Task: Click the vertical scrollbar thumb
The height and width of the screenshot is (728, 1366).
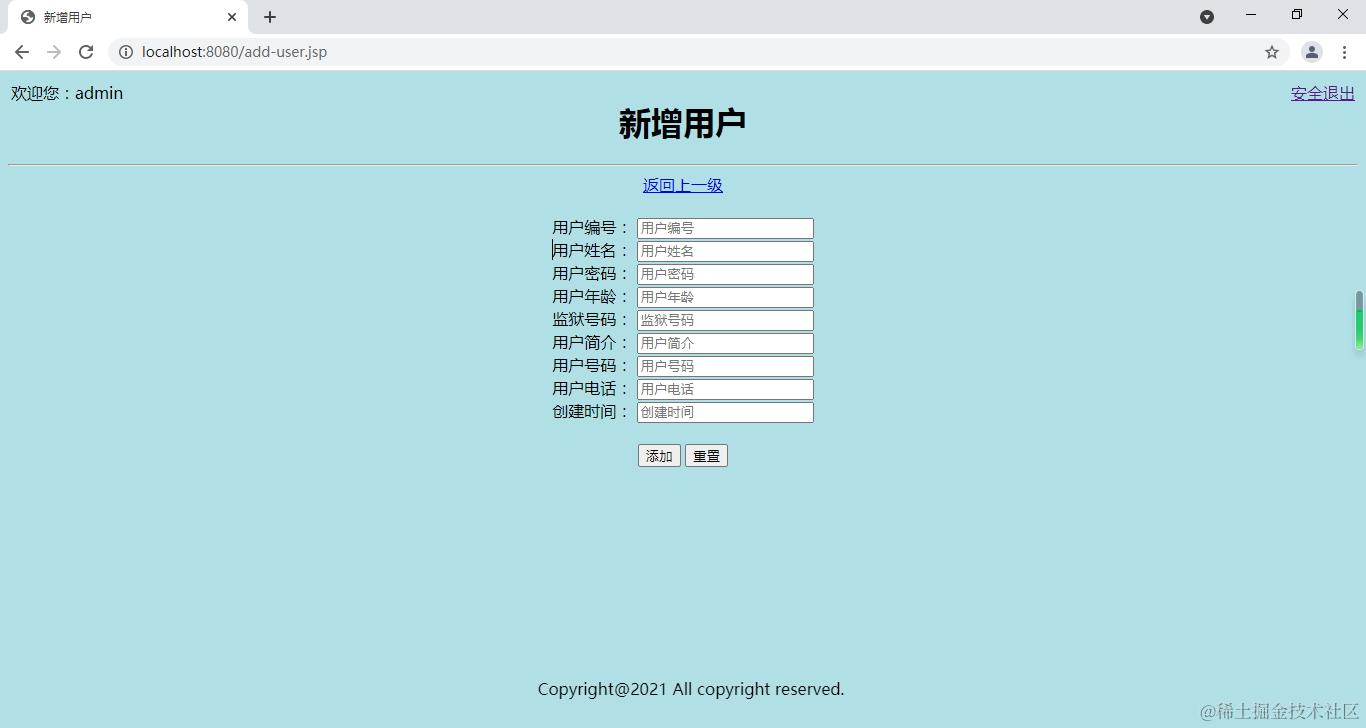Action: 1359,320
